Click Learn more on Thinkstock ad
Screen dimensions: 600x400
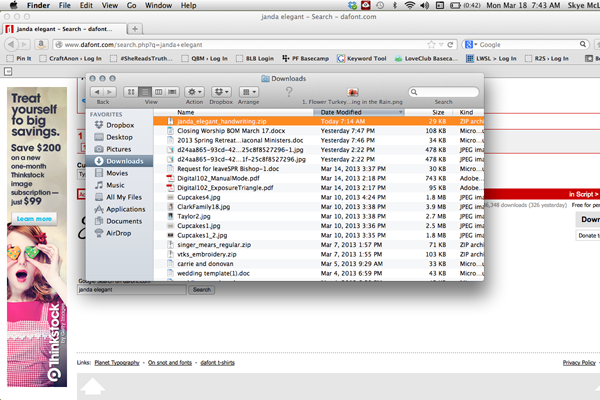(34, 219)
